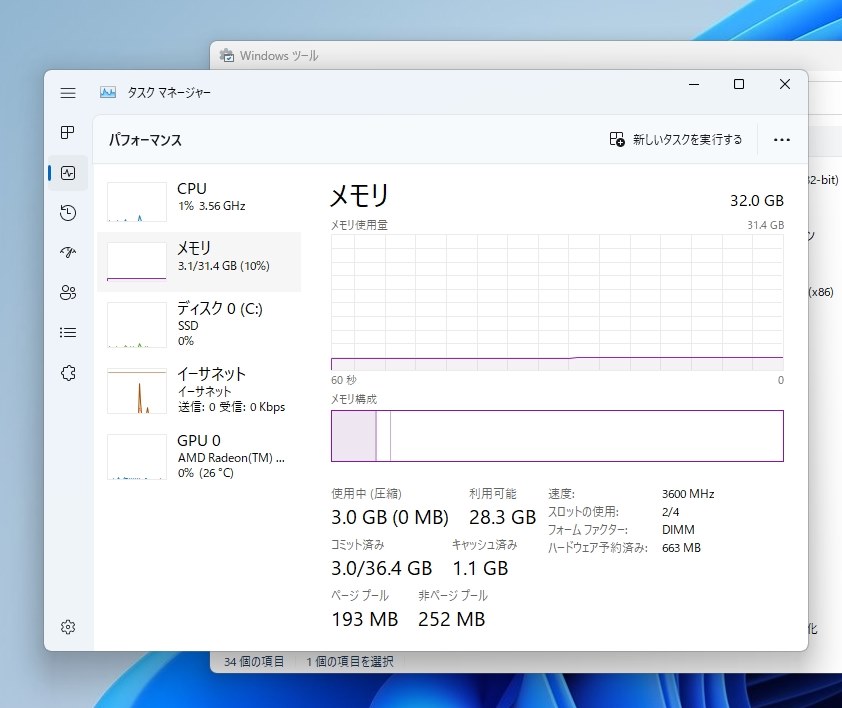Minimize the Task Manager window
The image size is (842, 708).
click(694, 84)
